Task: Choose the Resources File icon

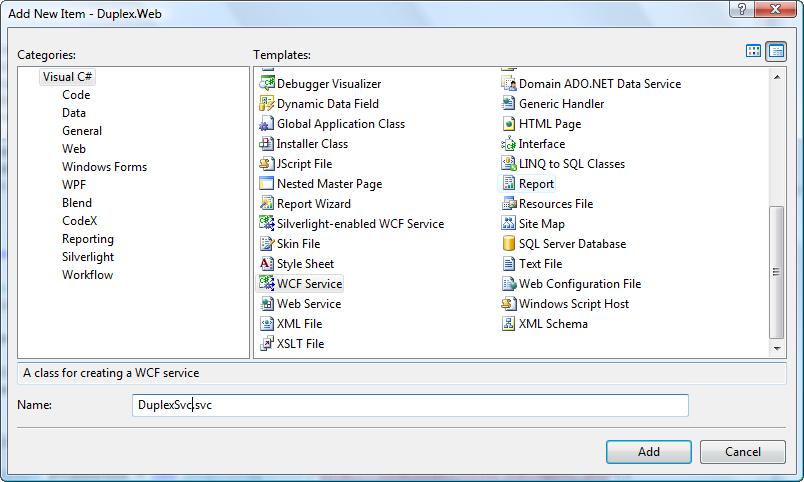Action: click(508, 203)
